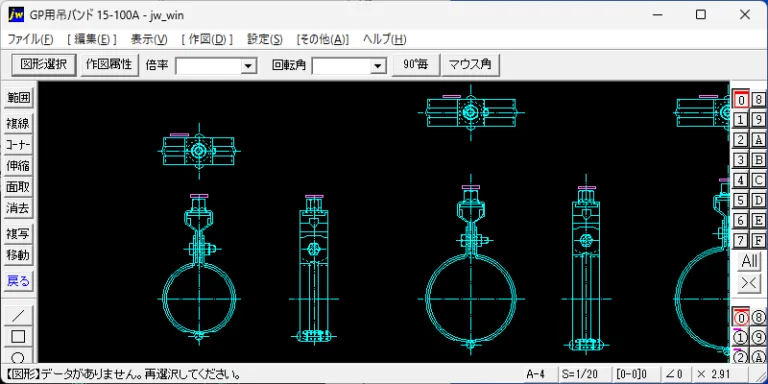
Task: Maximize the jw_win window
Action: tap(701, 15)
